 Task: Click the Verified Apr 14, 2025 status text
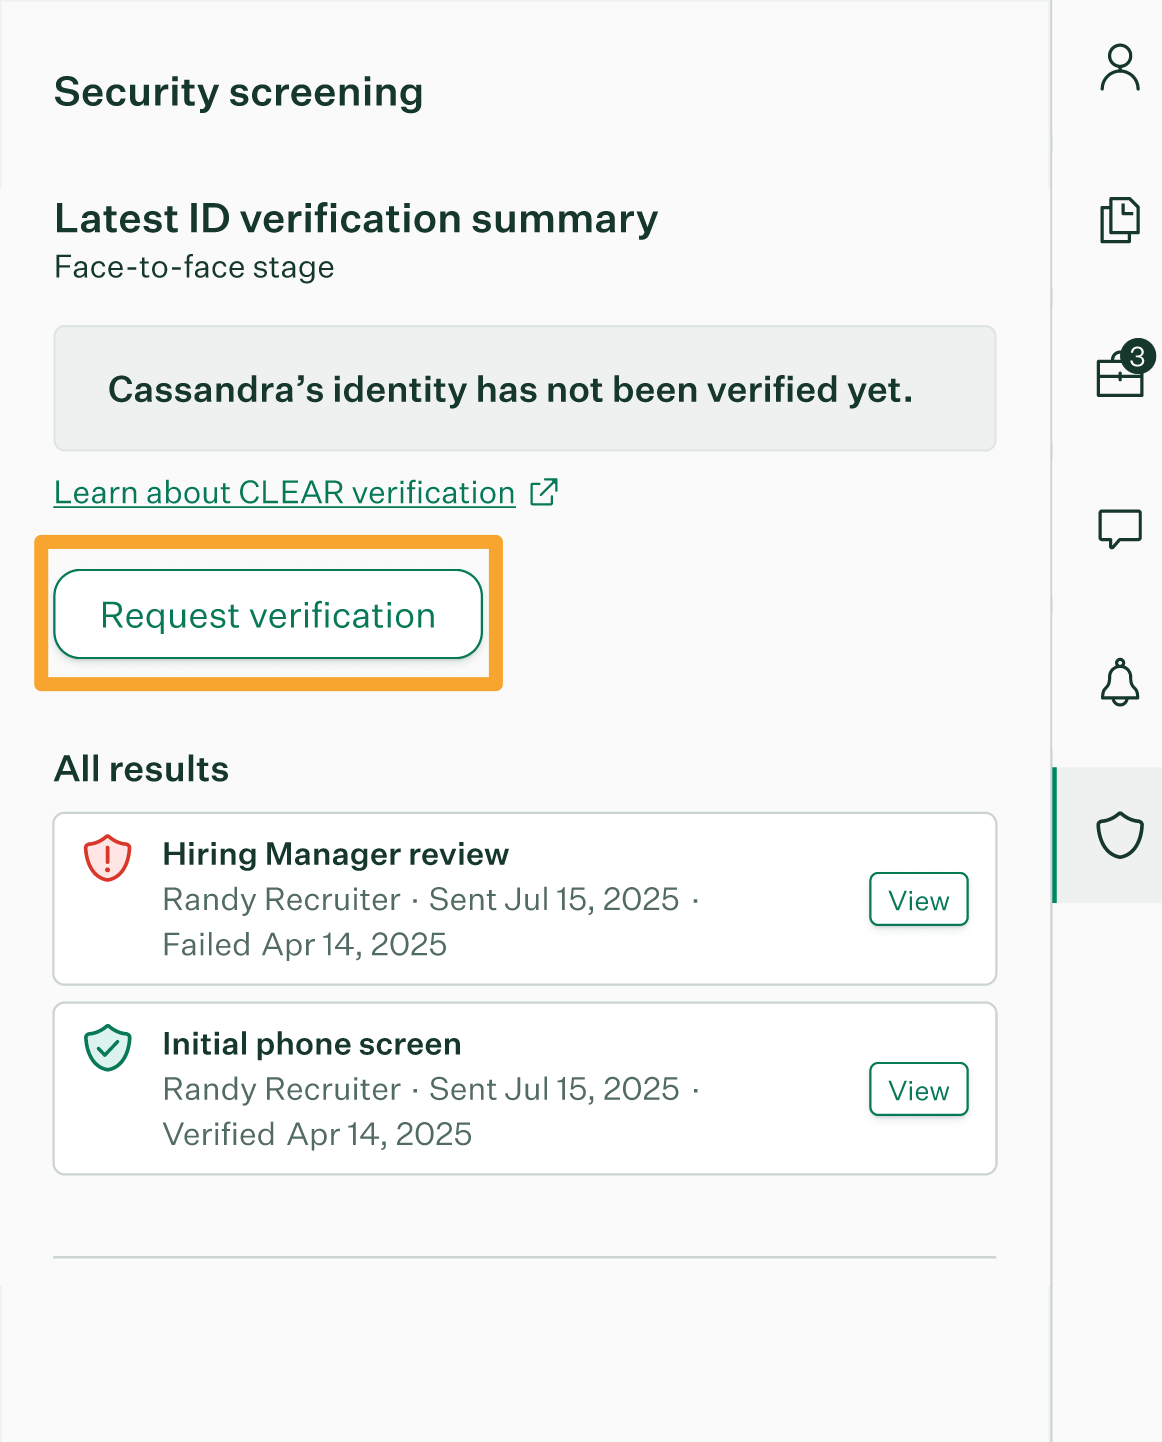[317, 1134]
